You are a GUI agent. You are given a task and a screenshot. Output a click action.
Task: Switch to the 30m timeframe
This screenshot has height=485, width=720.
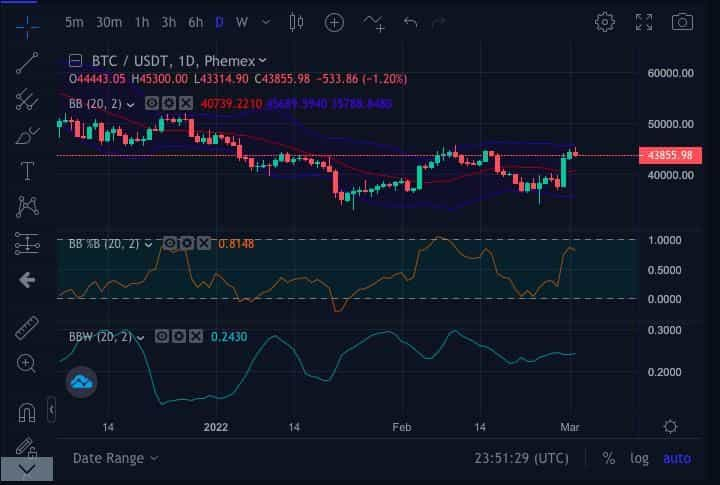[x=109, y=22]
